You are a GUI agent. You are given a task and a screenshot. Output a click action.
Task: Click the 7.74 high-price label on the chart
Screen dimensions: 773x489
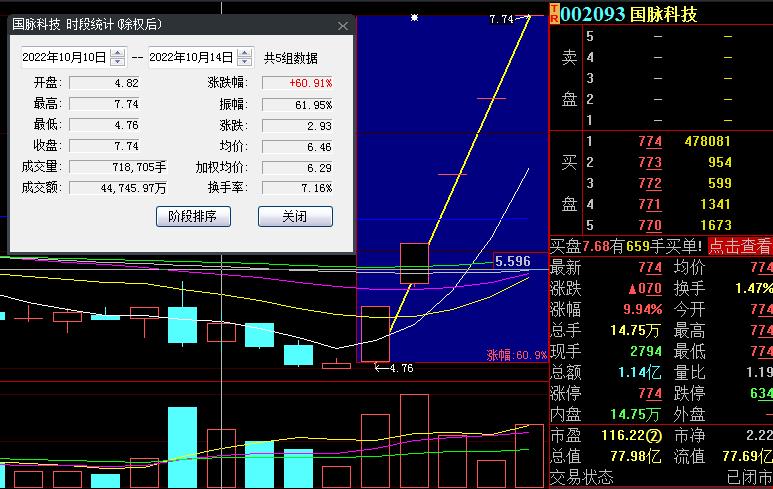click(502, 19)
